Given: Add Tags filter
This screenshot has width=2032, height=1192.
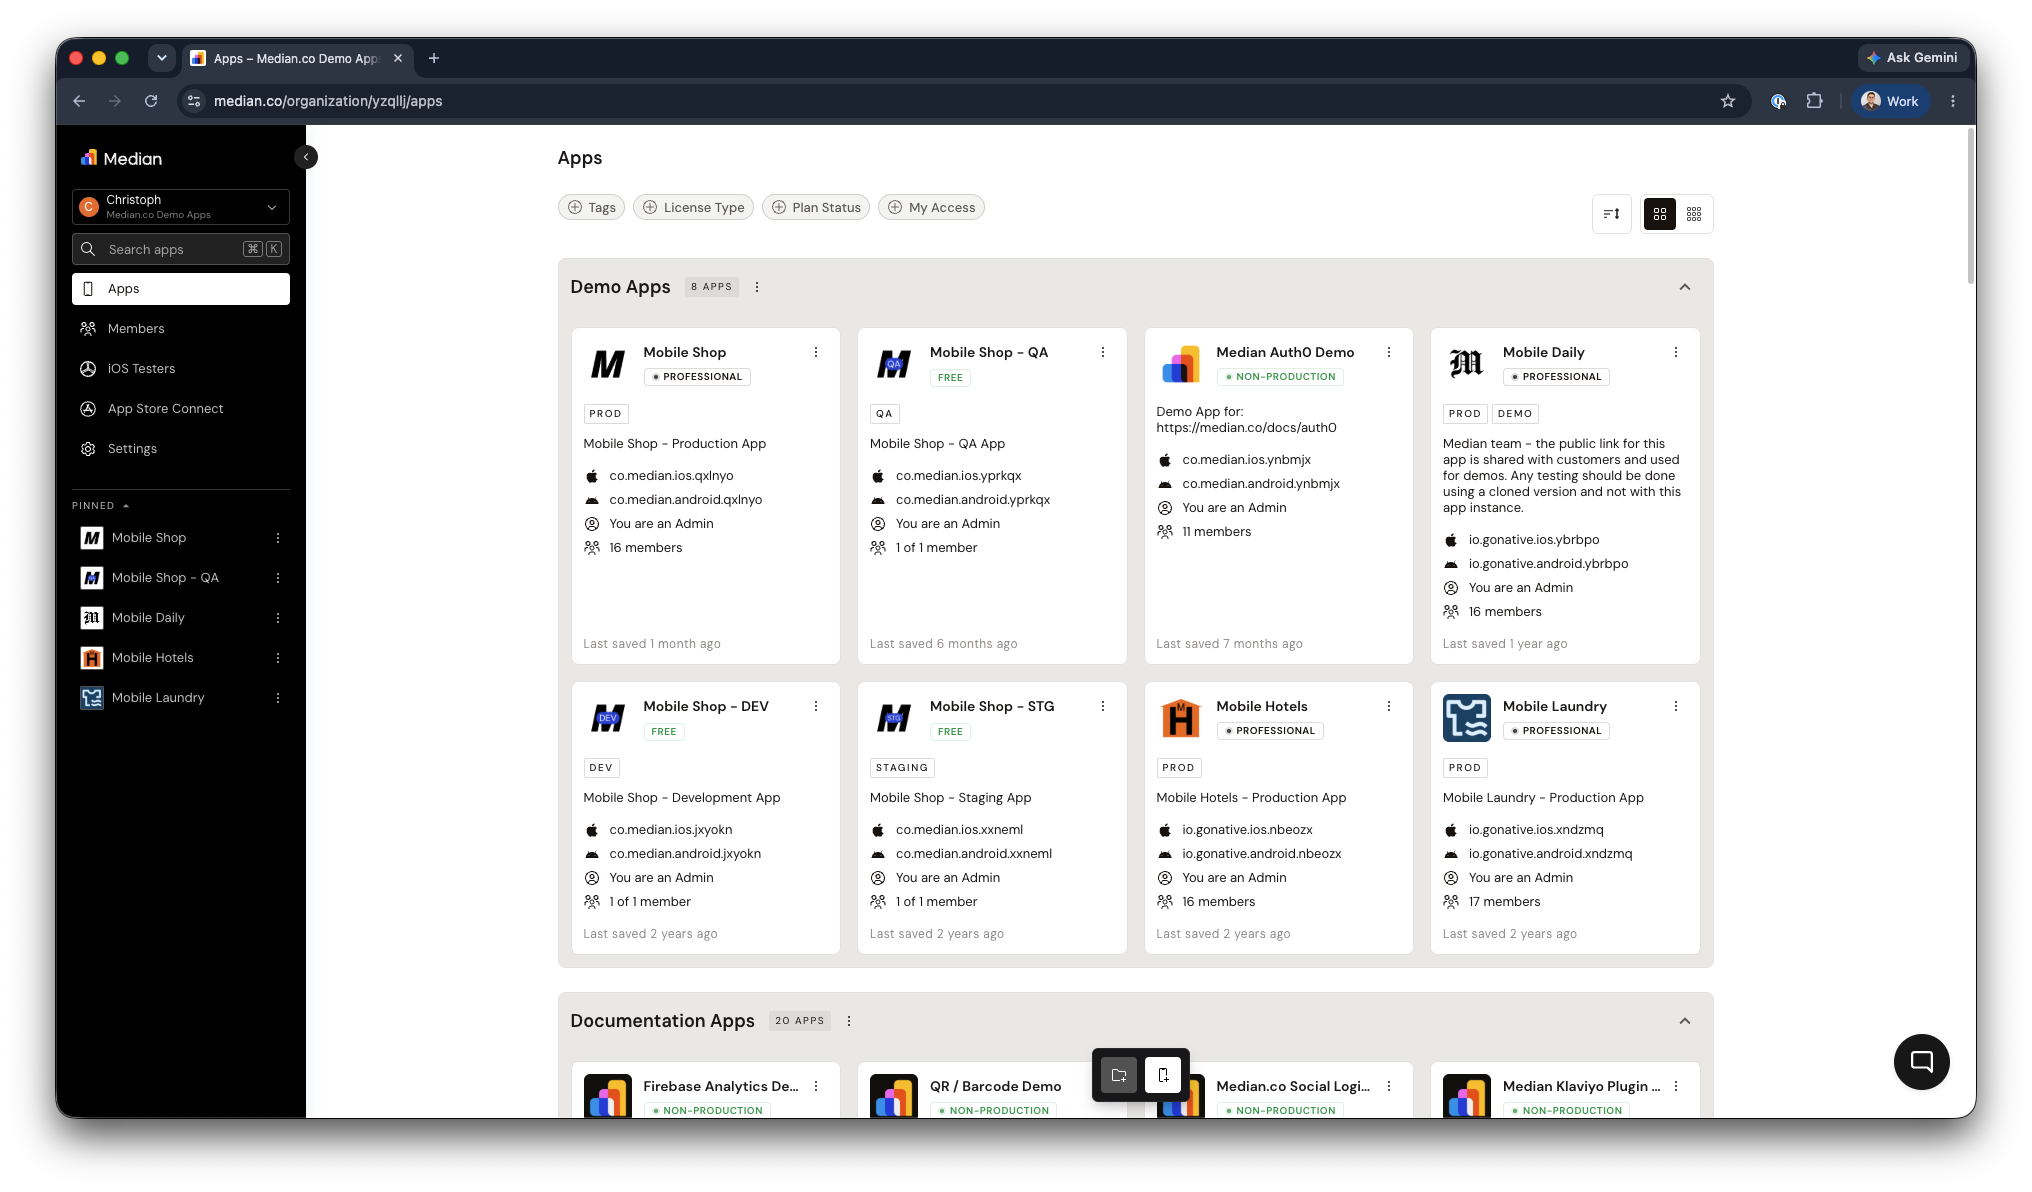Looking at the screenshot, I should click(x=591, y=207).
